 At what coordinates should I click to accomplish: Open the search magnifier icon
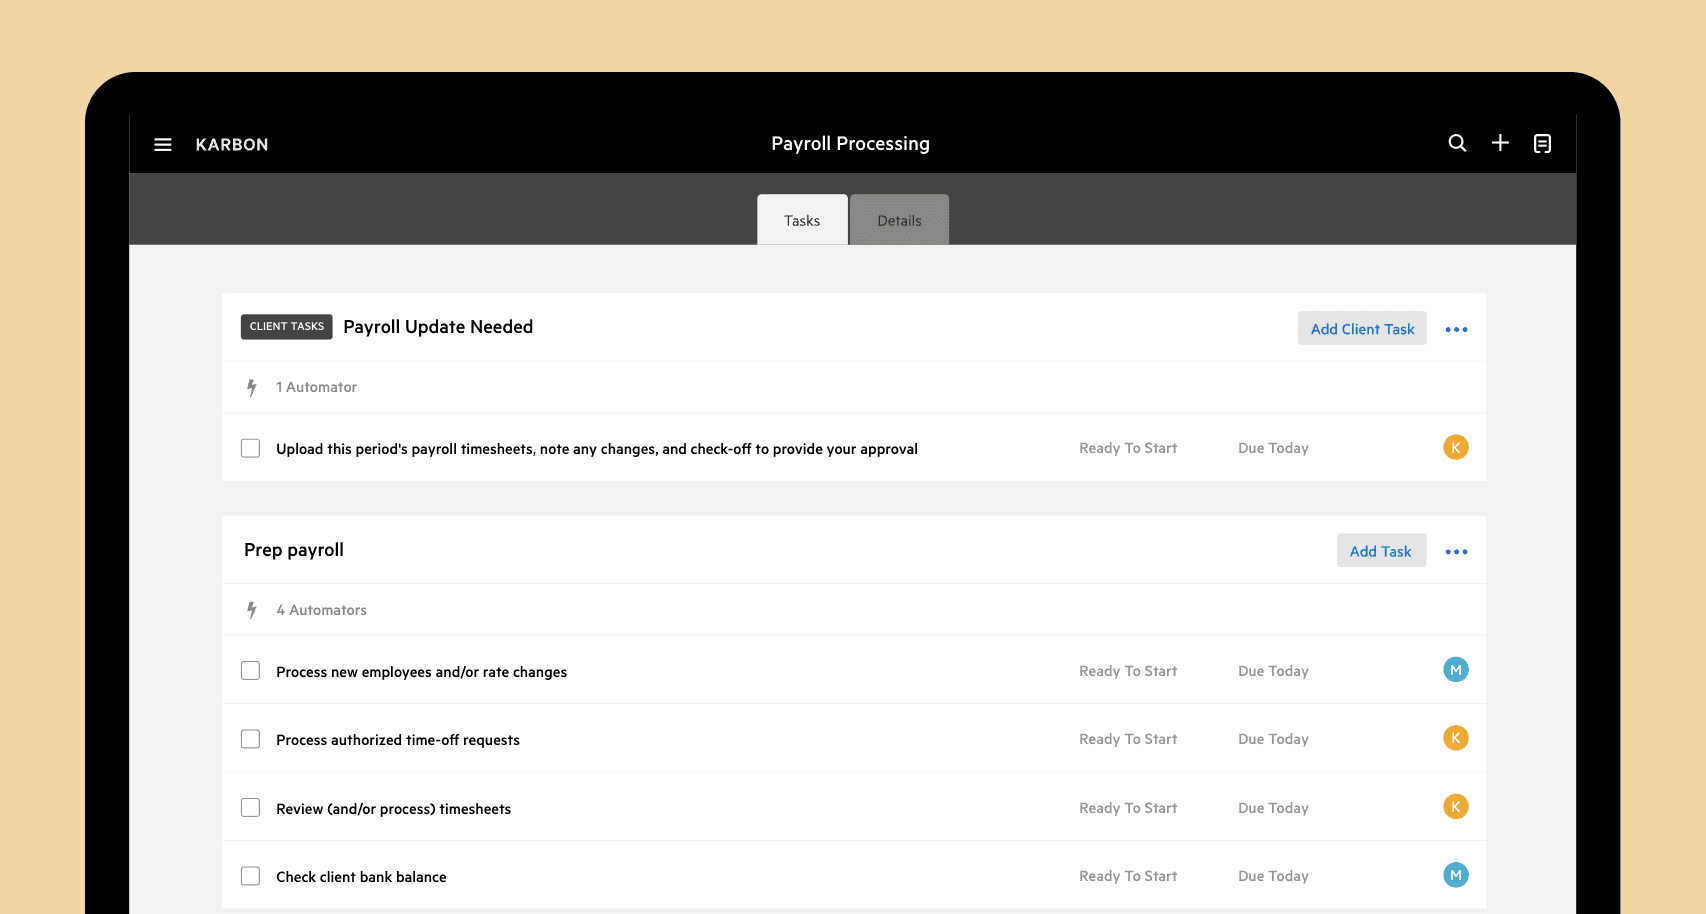(1457, 143)
